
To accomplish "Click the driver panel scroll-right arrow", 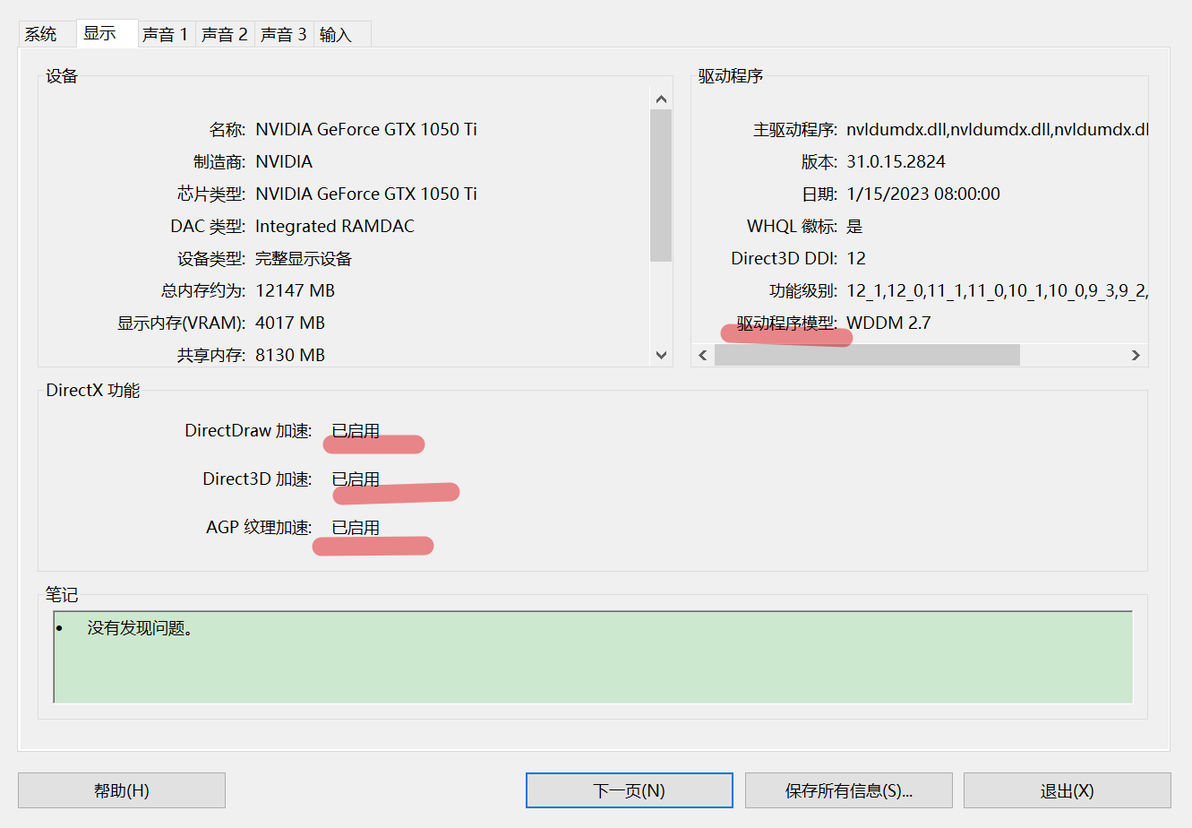I will click(x=1136, y=355).
